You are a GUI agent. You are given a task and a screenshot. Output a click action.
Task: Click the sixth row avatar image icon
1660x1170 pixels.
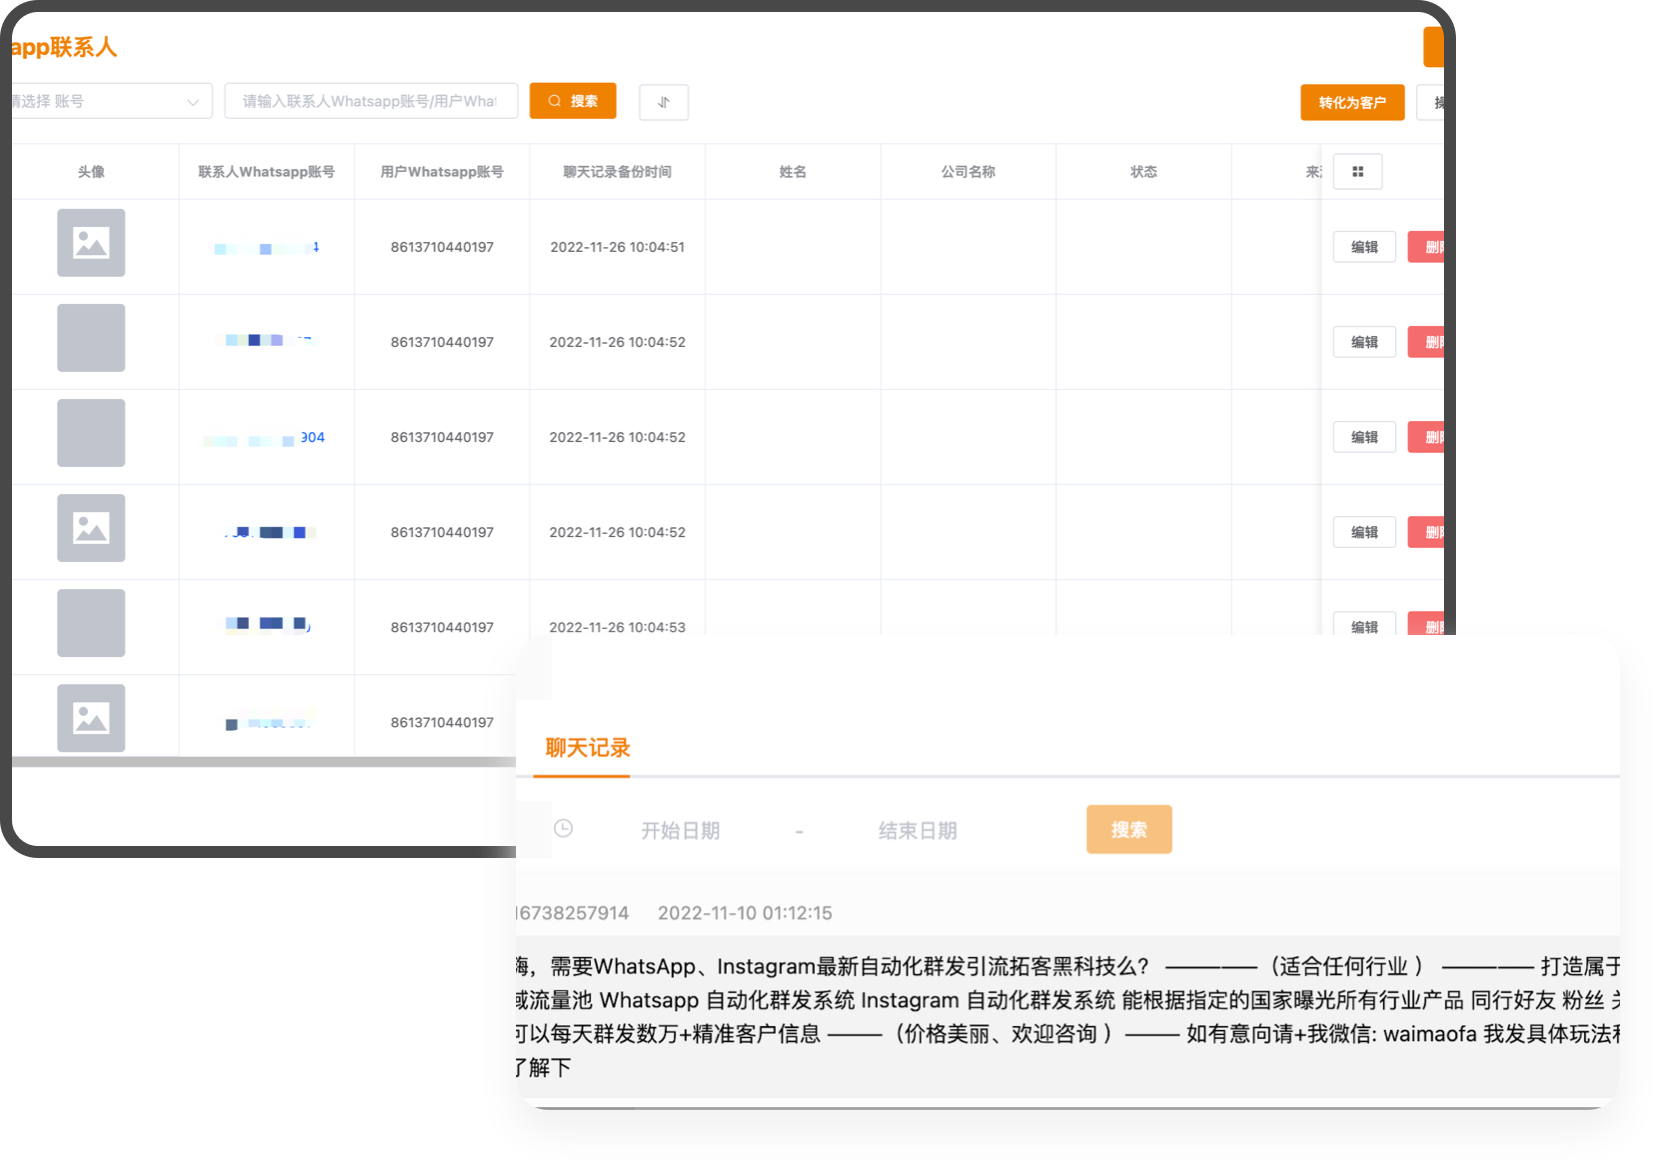[91, 718]
